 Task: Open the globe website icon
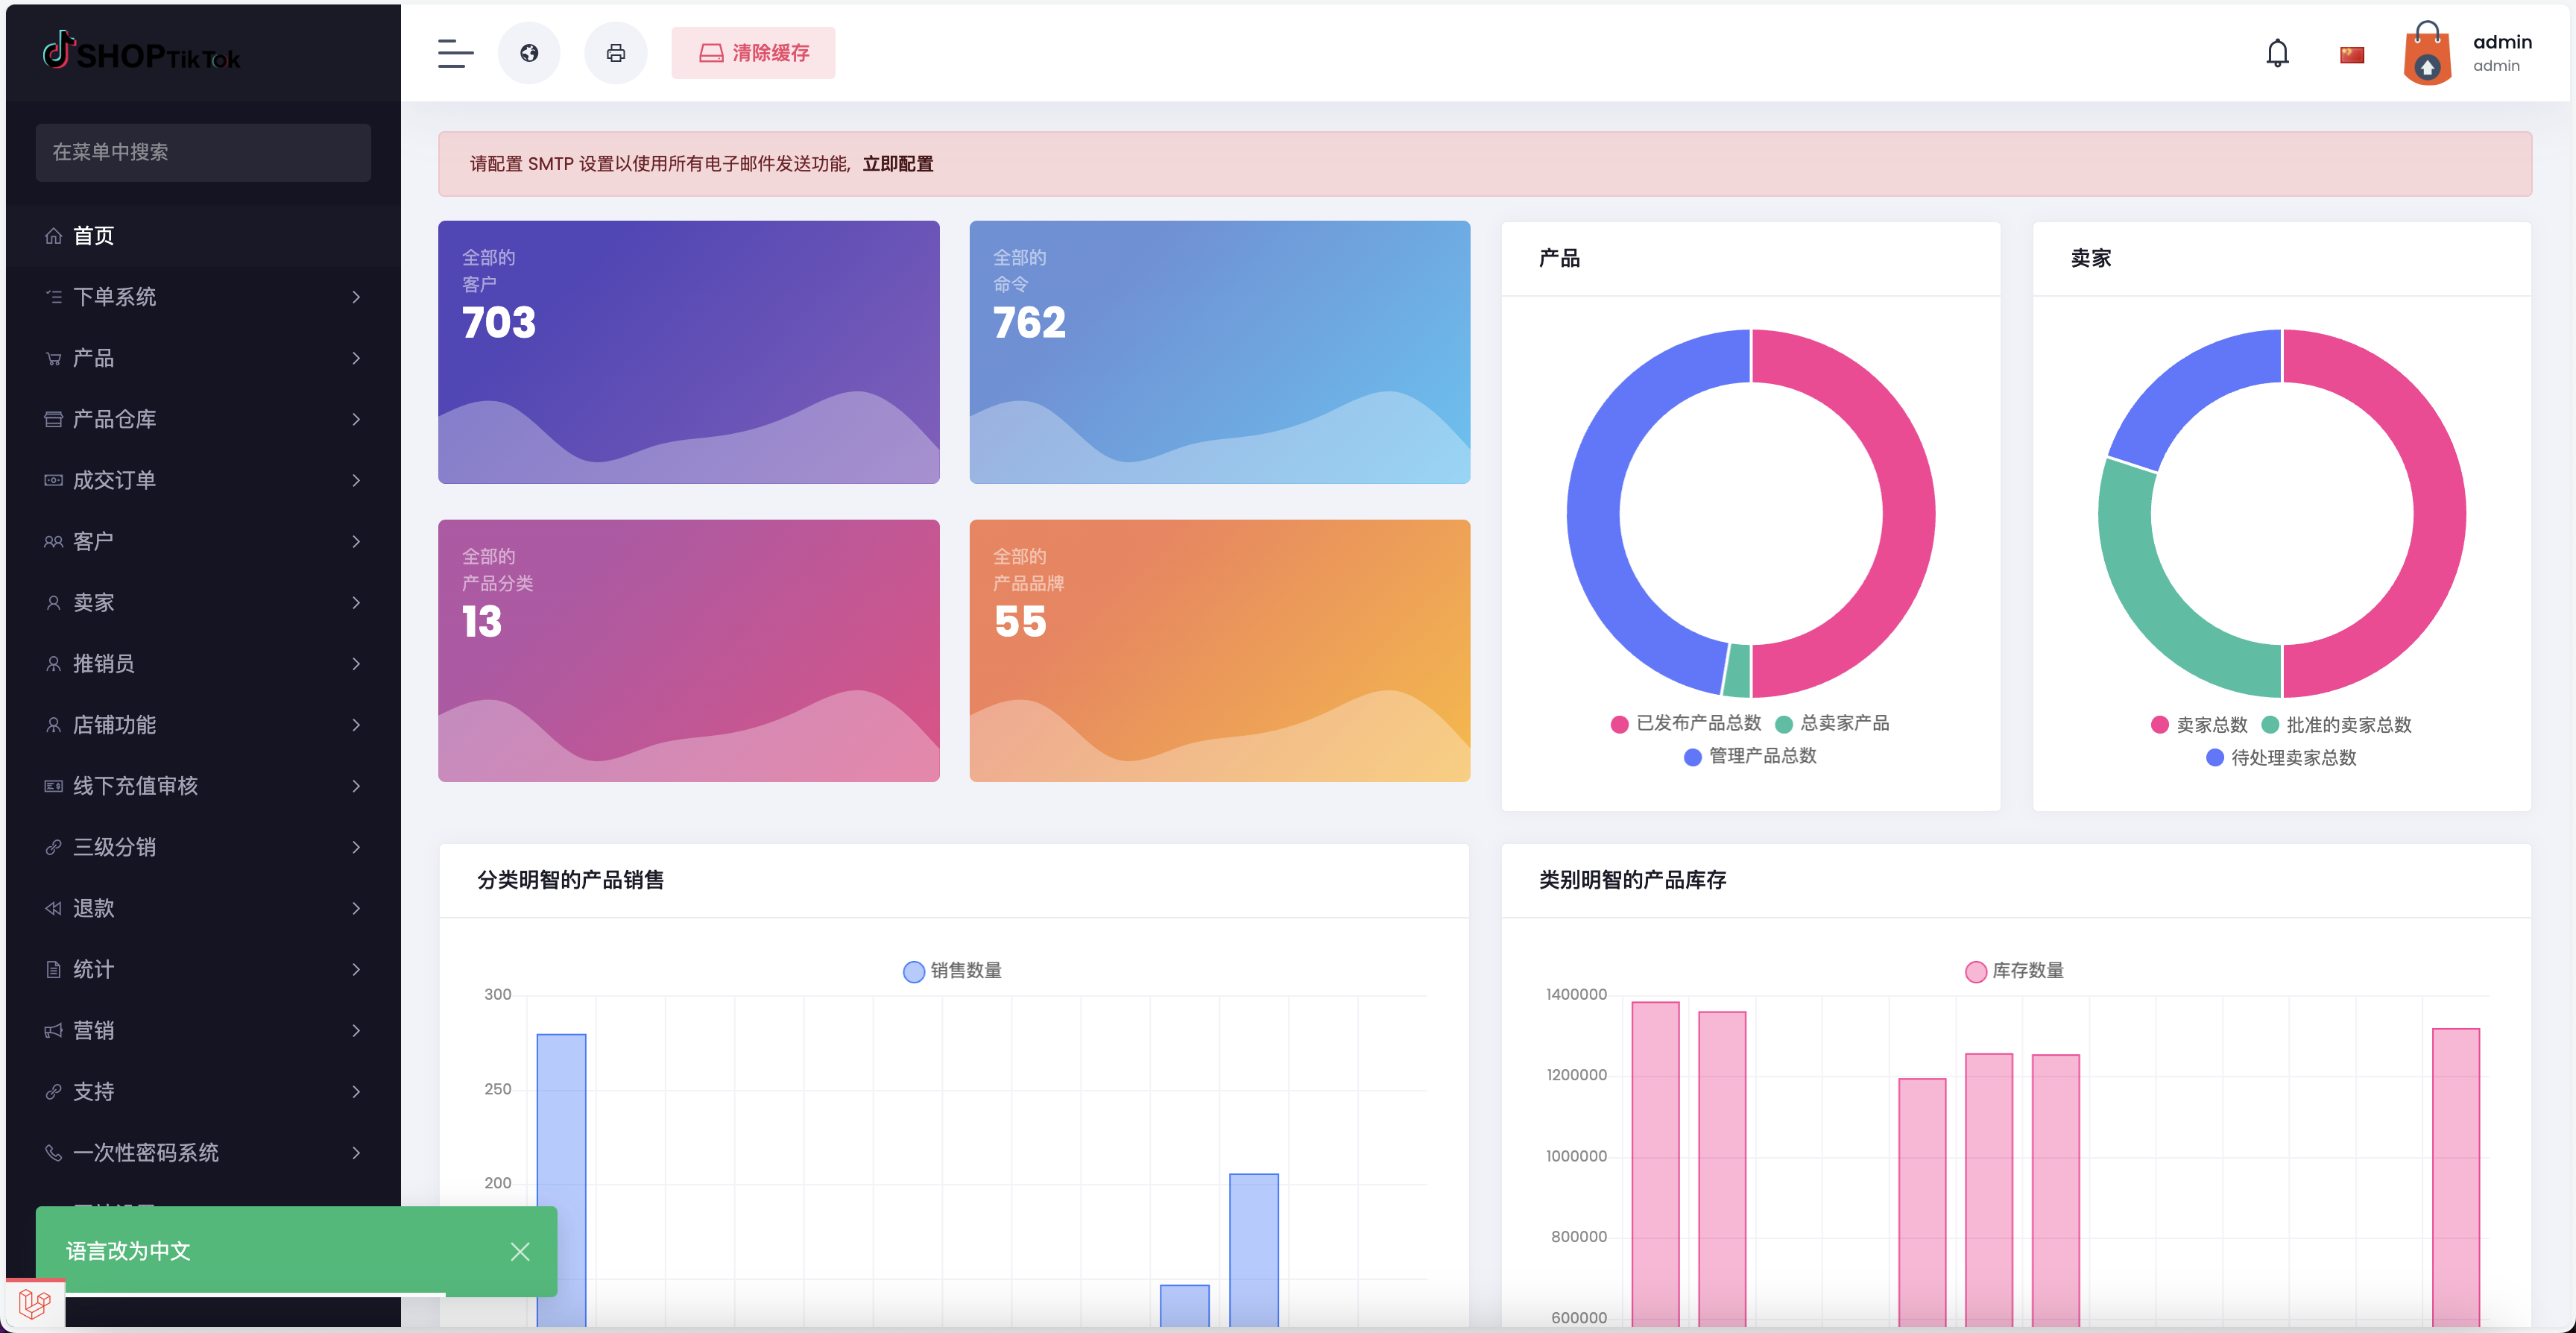pyautogui.click(x=529, y=53)
